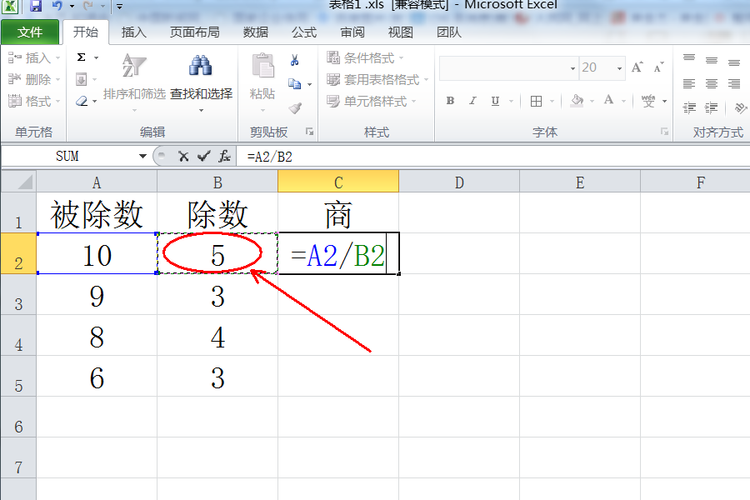Click the Copy icon

point(295,84)
